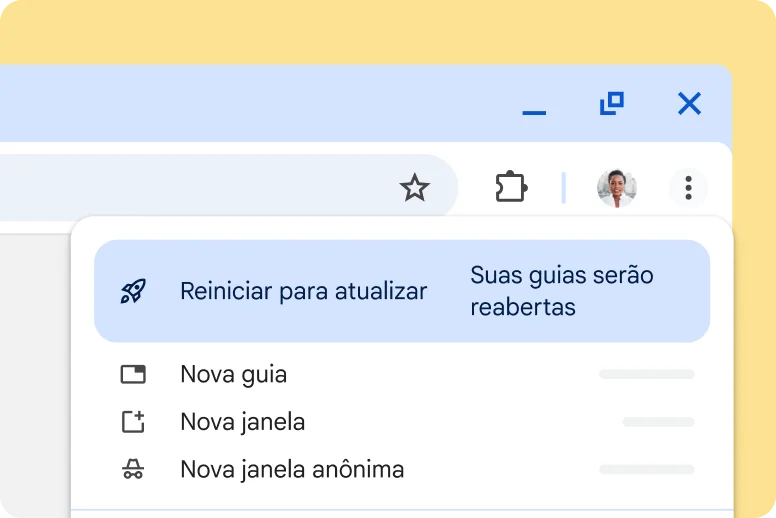This screenshot has width=776, height=518.
Task: Click the profile avatar picture
Action: 616,187
